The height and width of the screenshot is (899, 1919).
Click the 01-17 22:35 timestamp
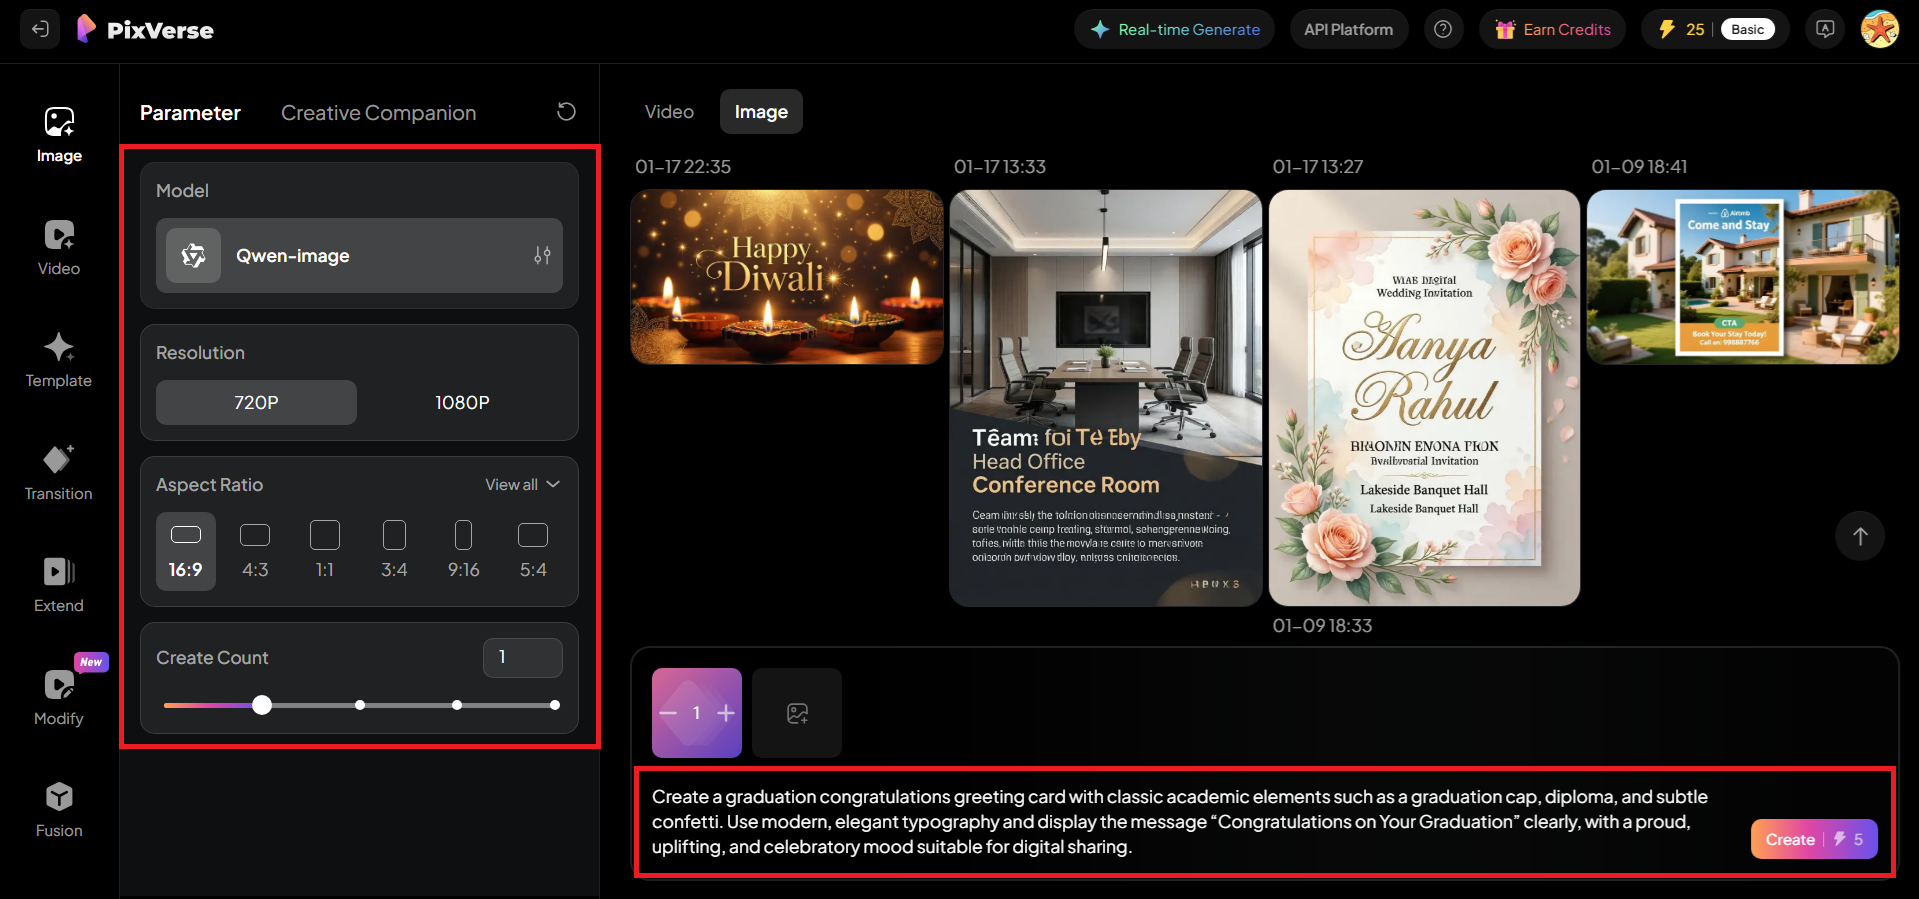(x=683, y=167)
